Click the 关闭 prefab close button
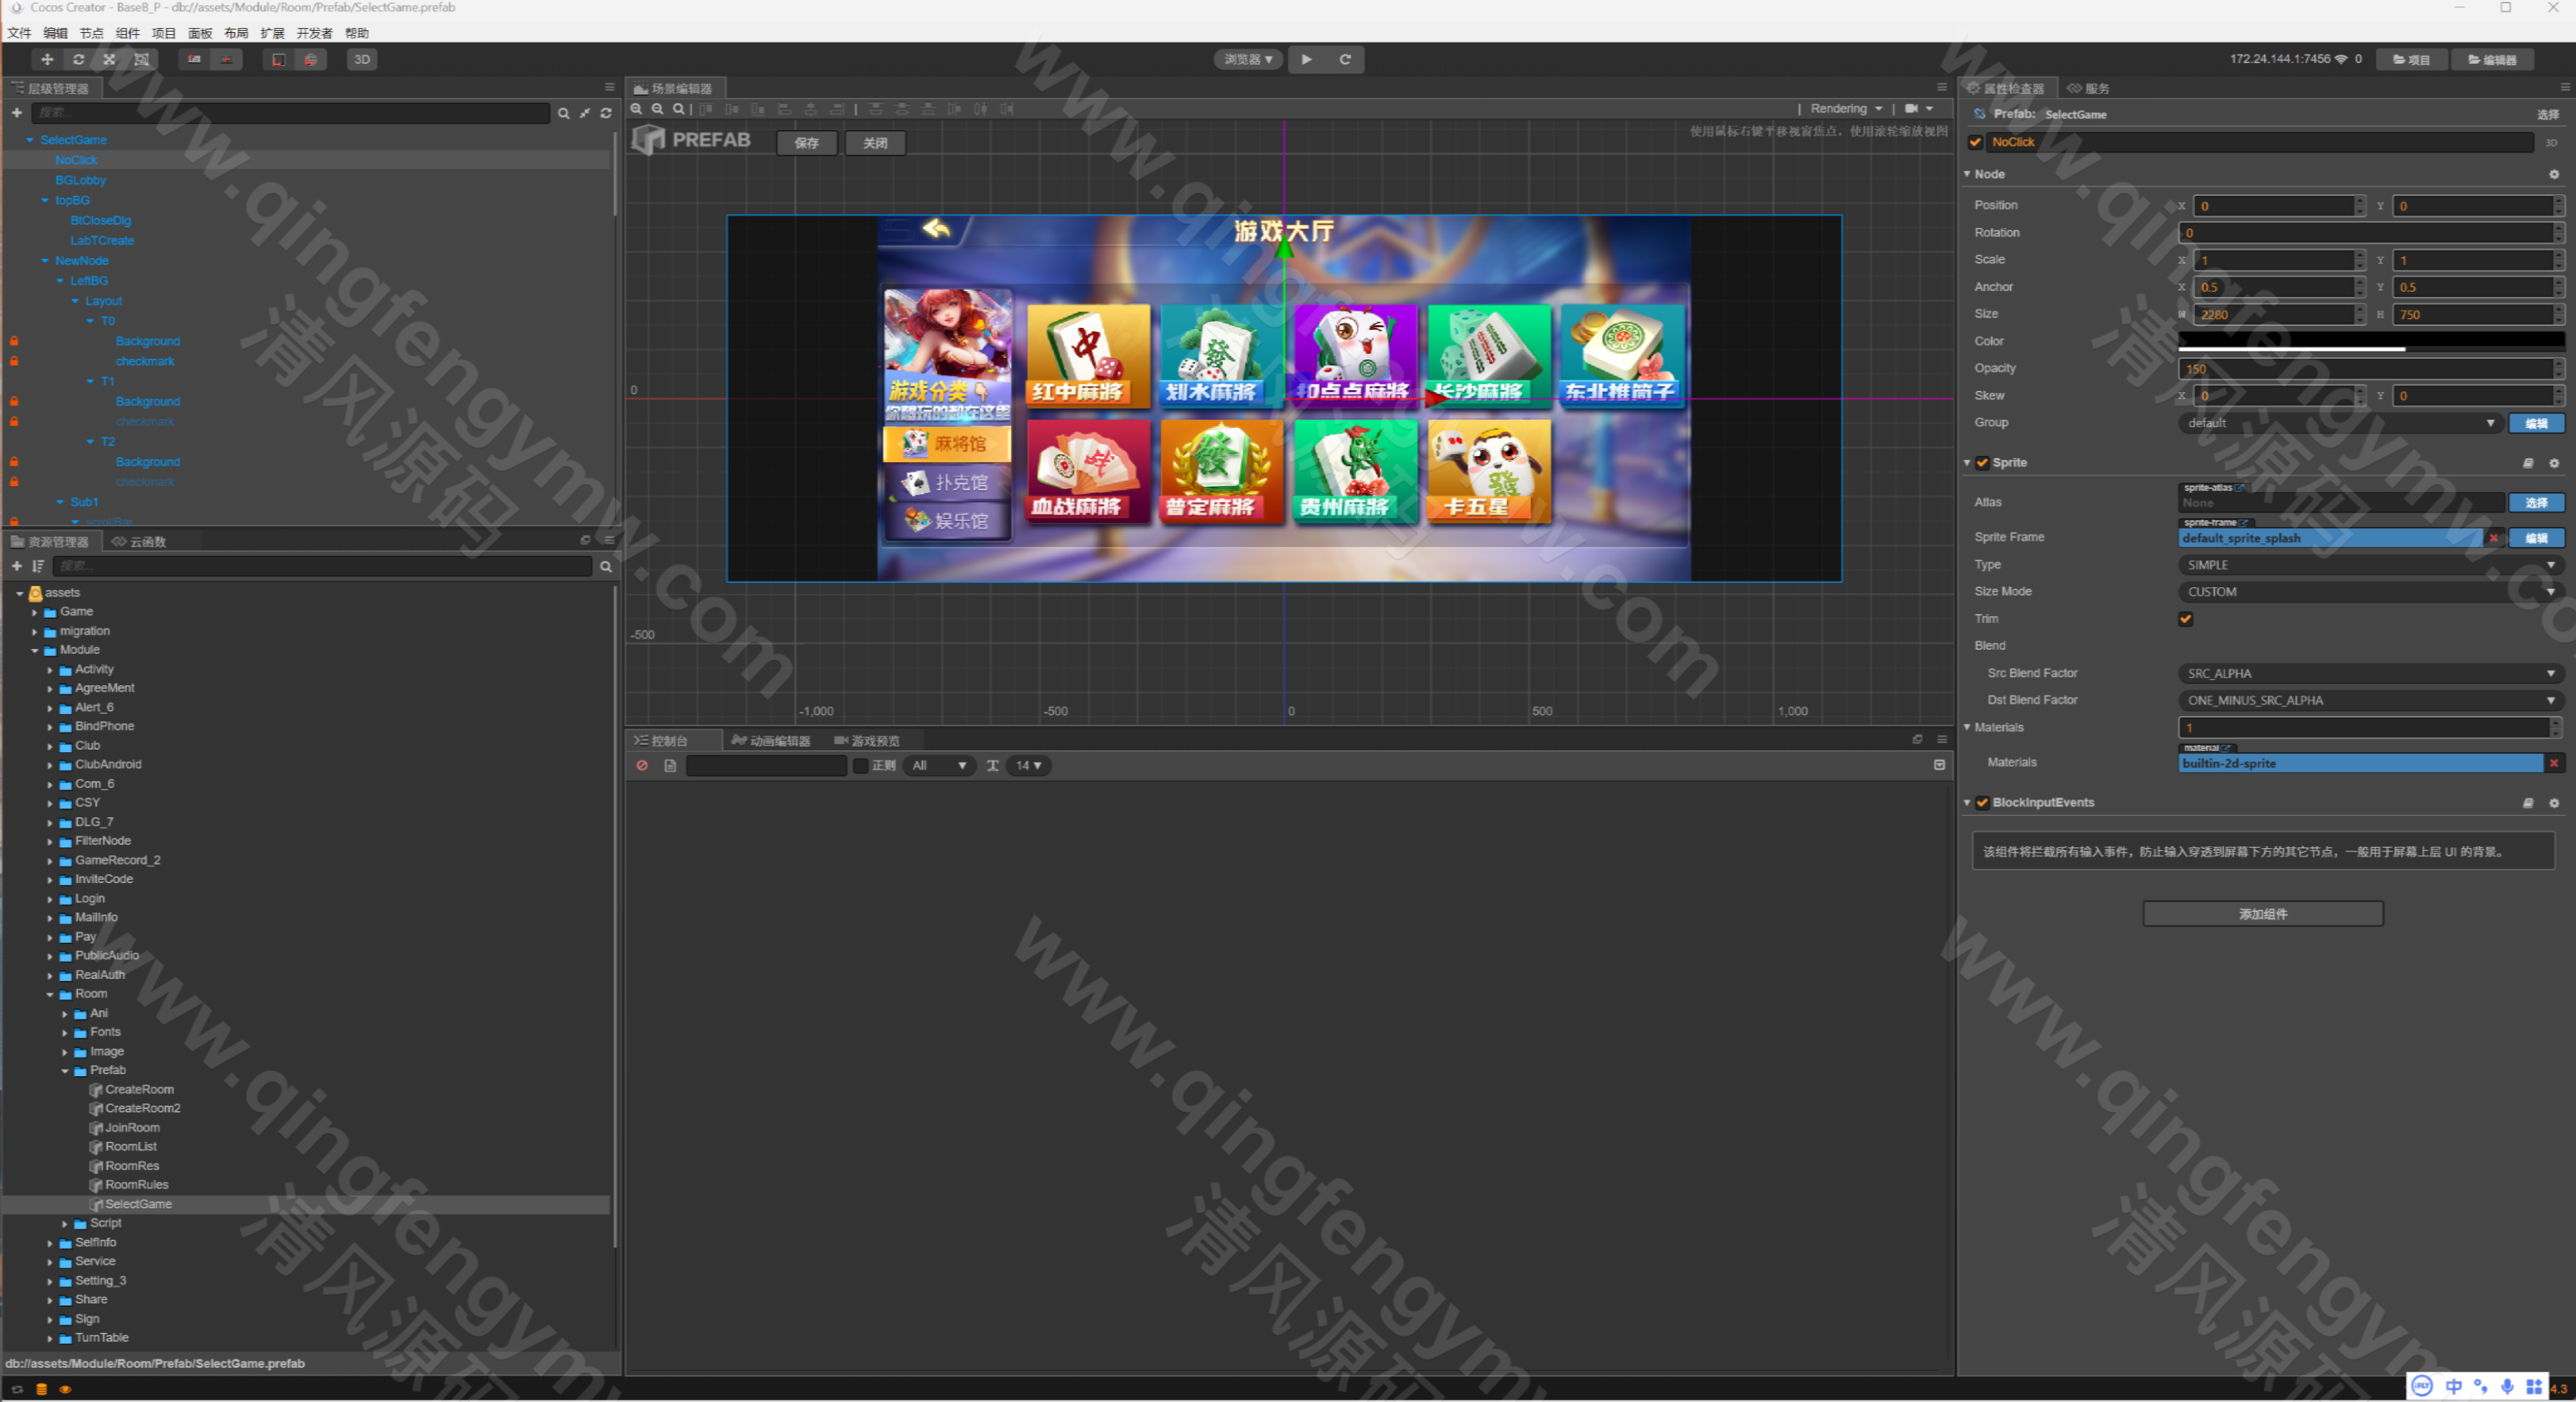Screen dimensions: 2576x1402 point(875,143)
